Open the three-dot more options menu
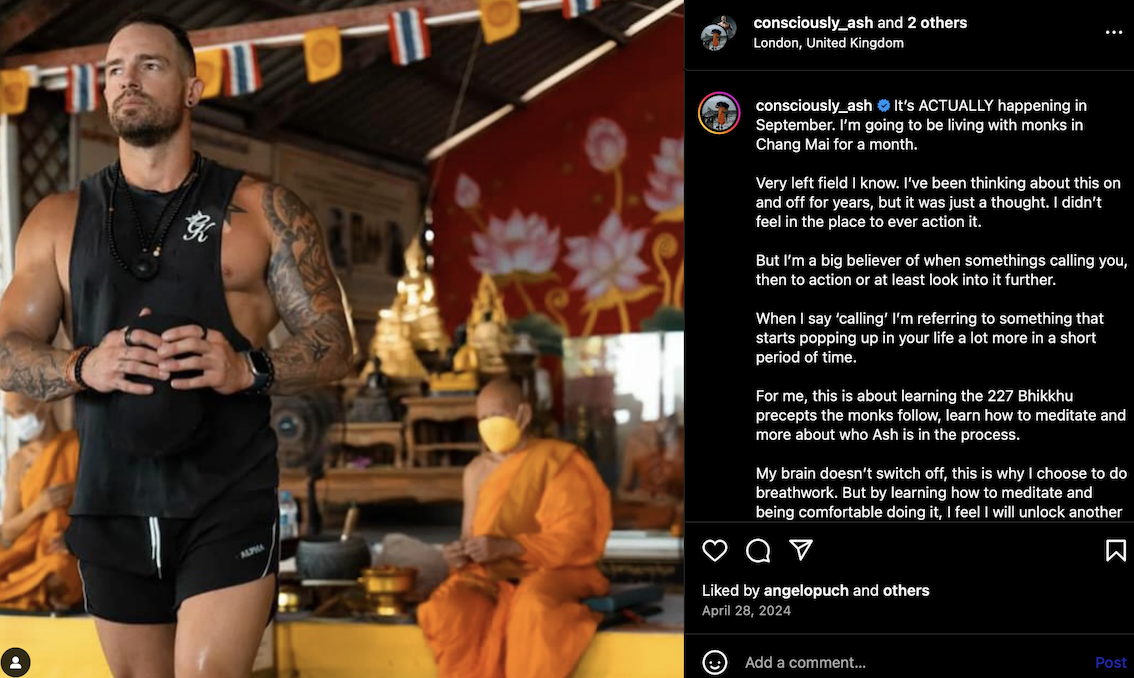Image resolution: width=1134 pixels, height=678 pixels. [1114, 33]
